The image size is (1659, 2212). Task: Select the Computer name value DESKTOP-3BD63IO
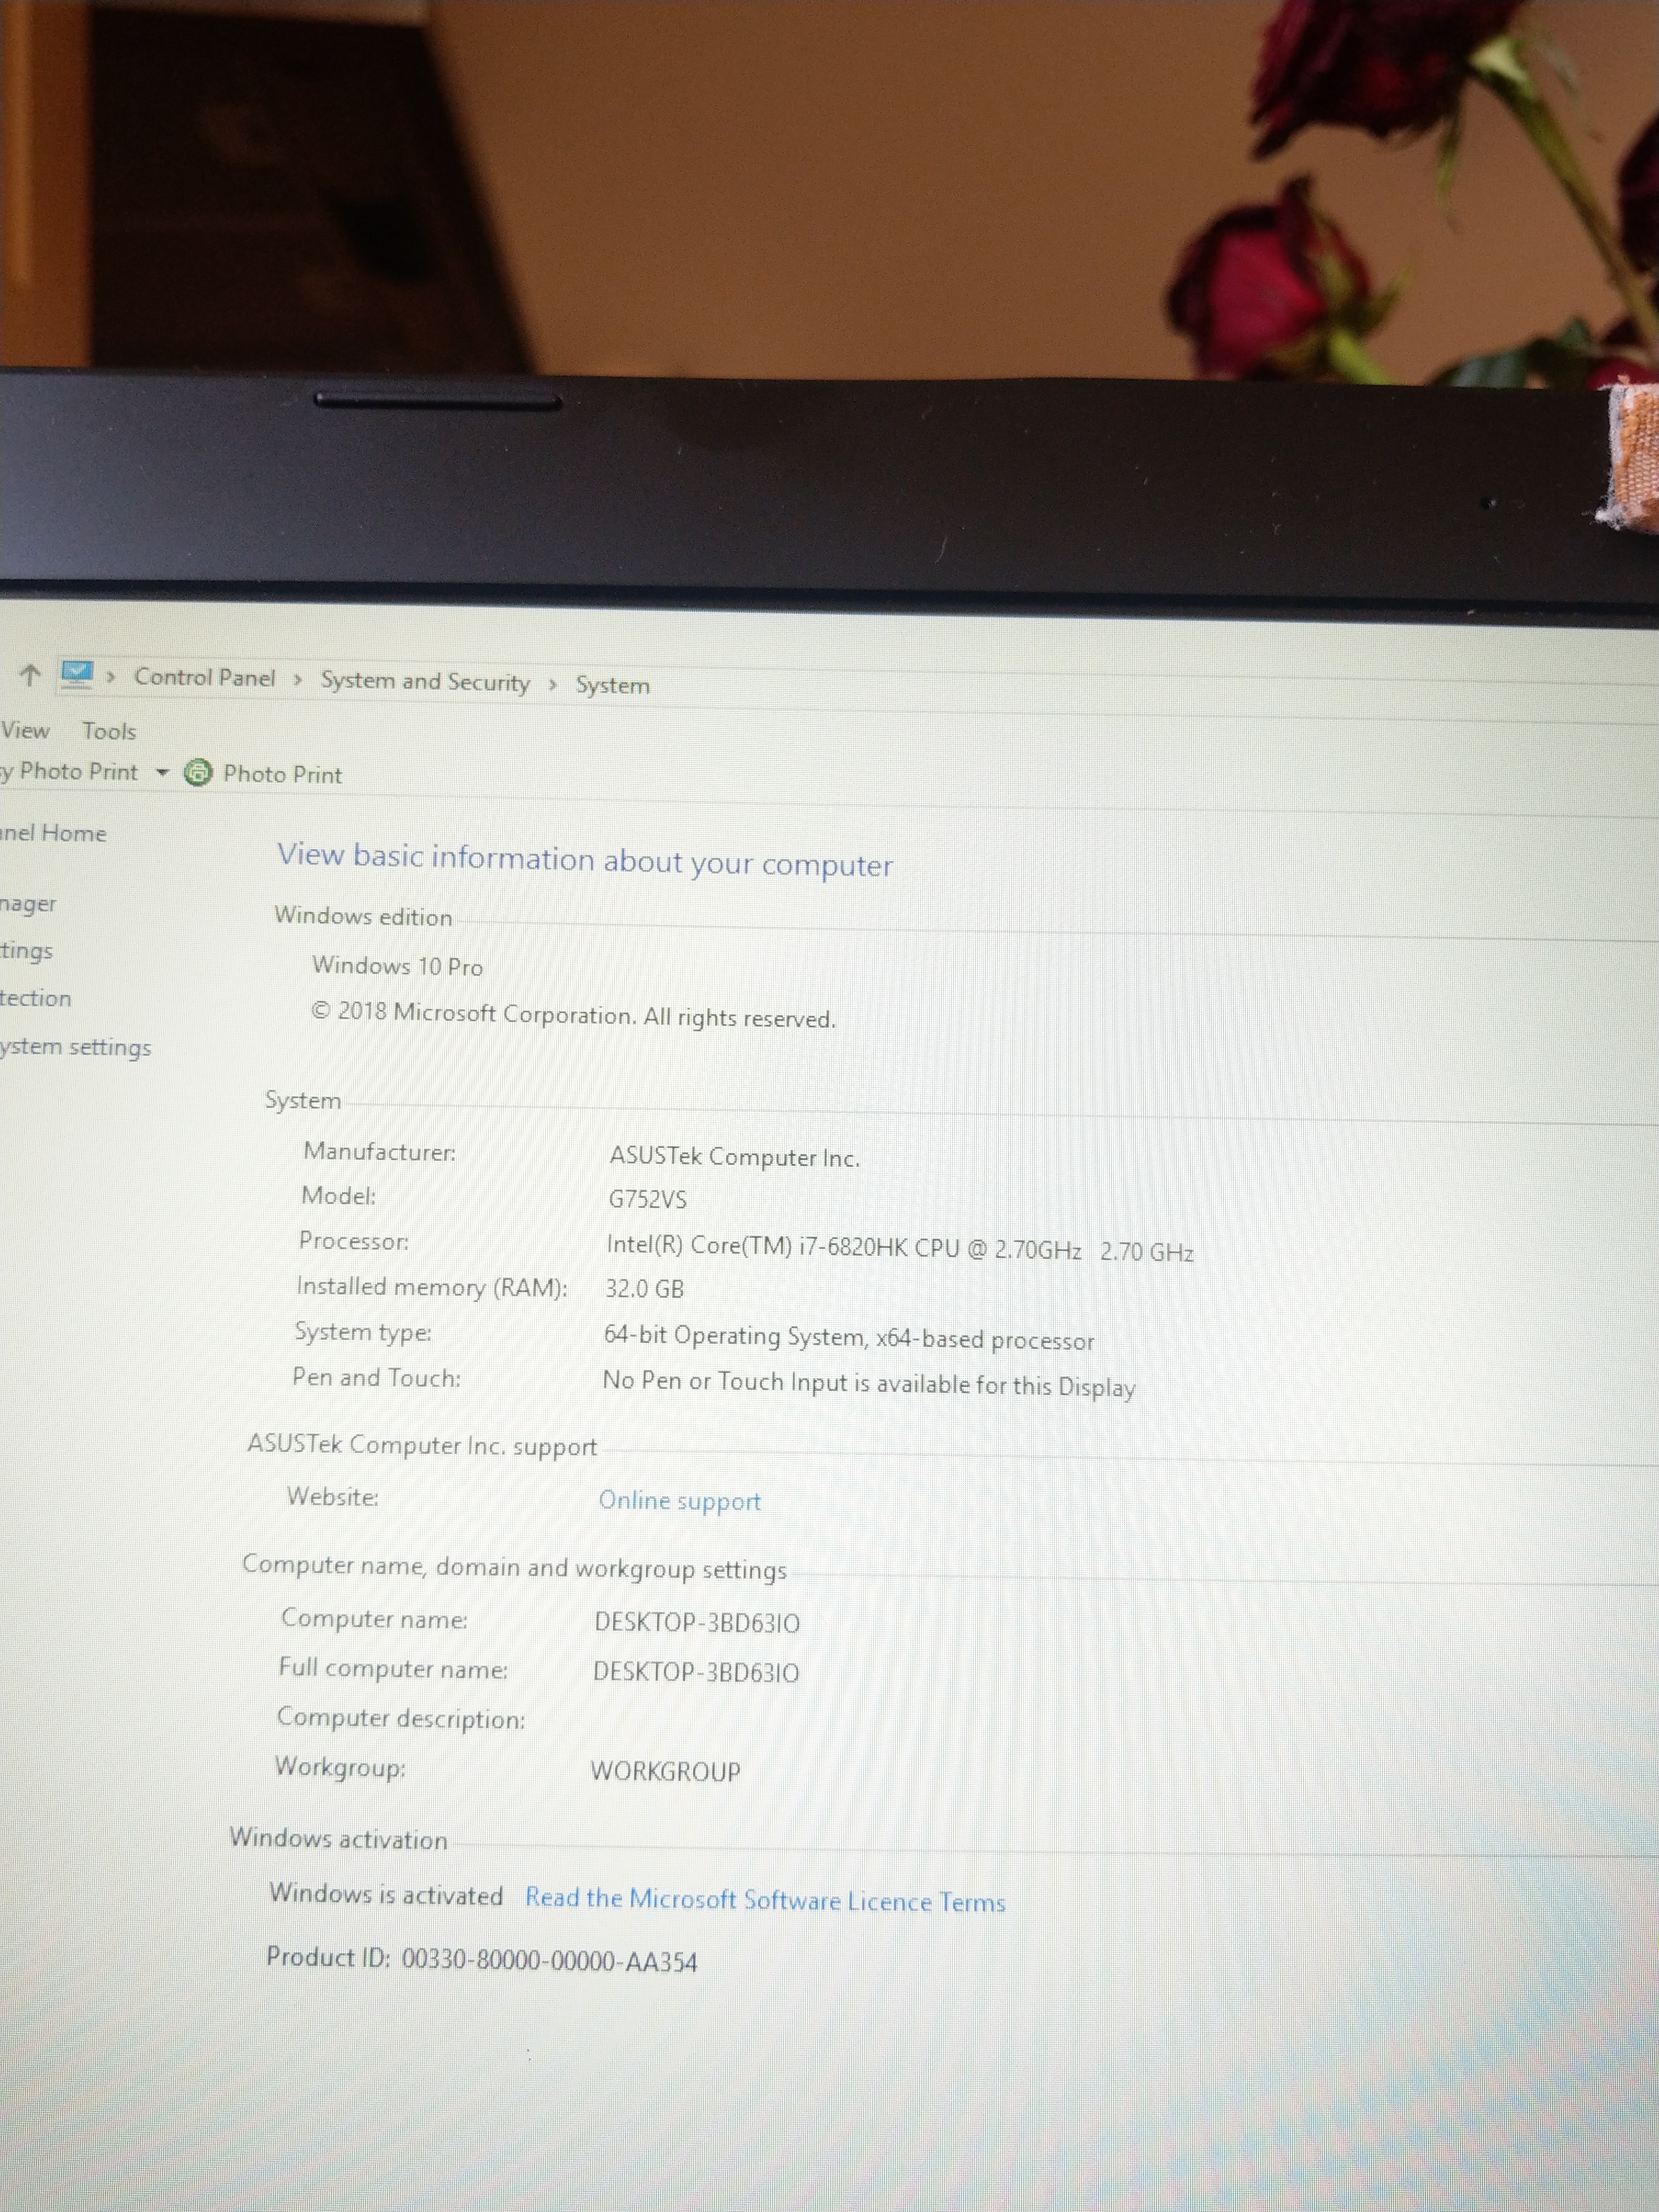[697, 1622]
